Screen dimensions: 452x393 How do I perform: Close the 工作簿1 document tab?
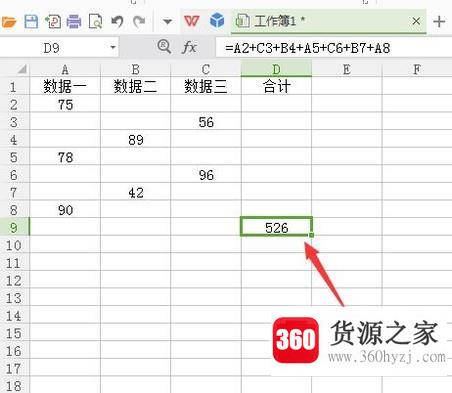coord(416,21)
